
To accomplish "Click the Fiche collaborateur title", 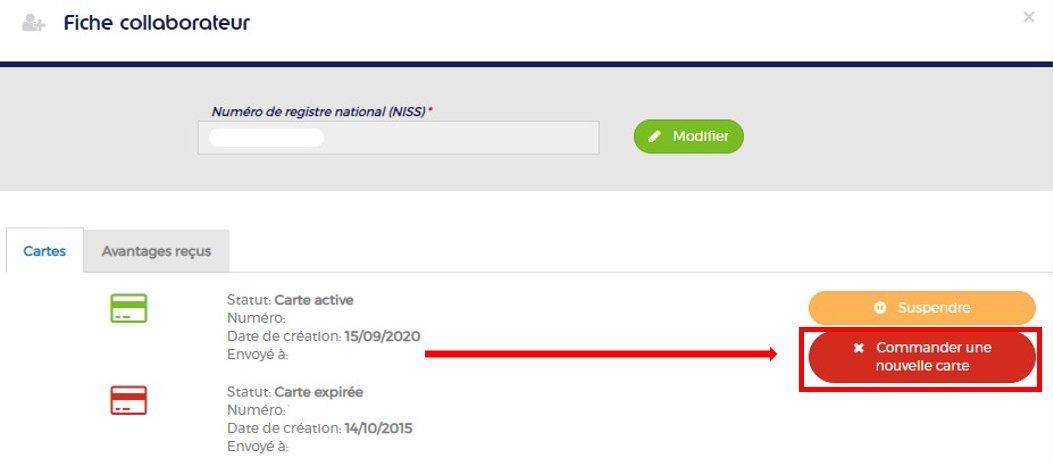I will click(x=157, y=23).
